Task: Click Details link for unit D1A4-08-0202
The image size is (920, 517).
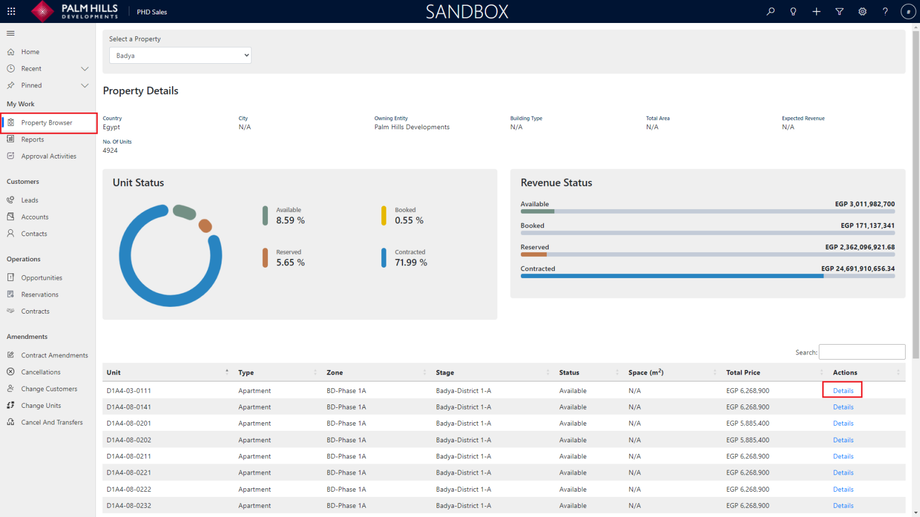Action: pos(843,440)
